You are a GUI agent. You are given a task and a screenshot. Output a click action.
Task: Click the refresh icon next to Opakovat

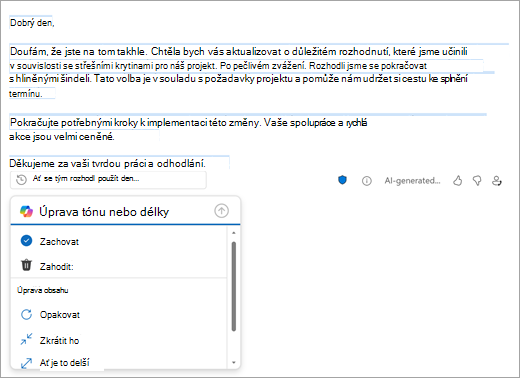pyautogui.click(x=26, y=314)
